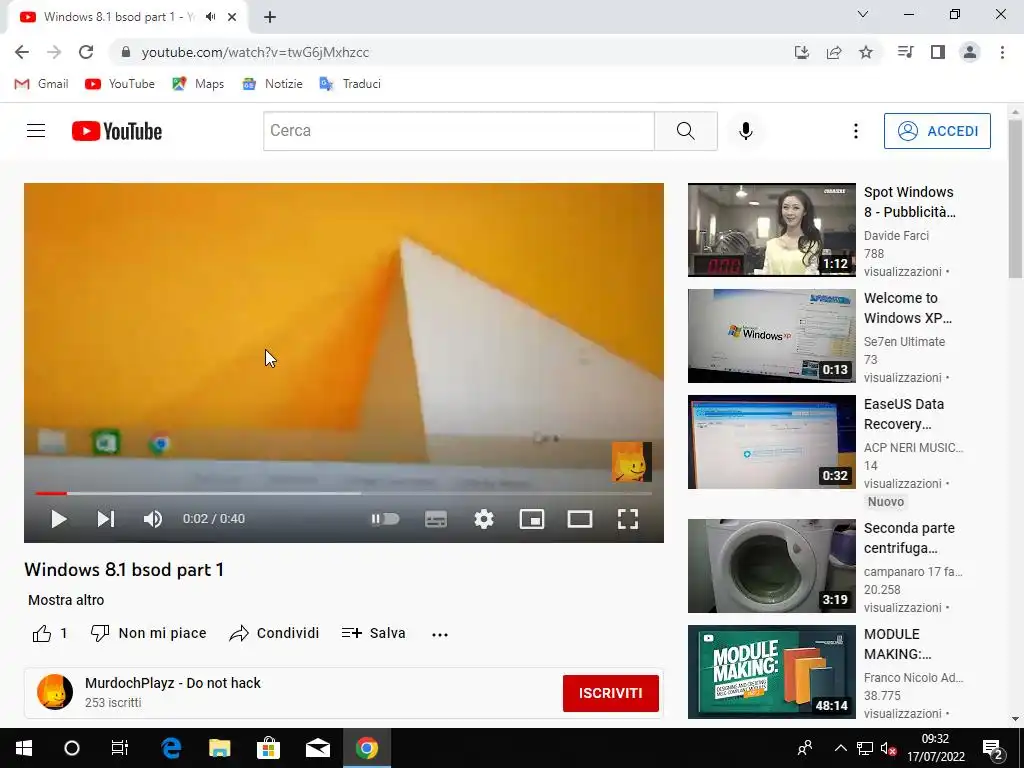Image resolution: width=1024 pixels, height=768 pixels.
Task: Show hidden system tray icons
Action: click(x=840, y=748)
